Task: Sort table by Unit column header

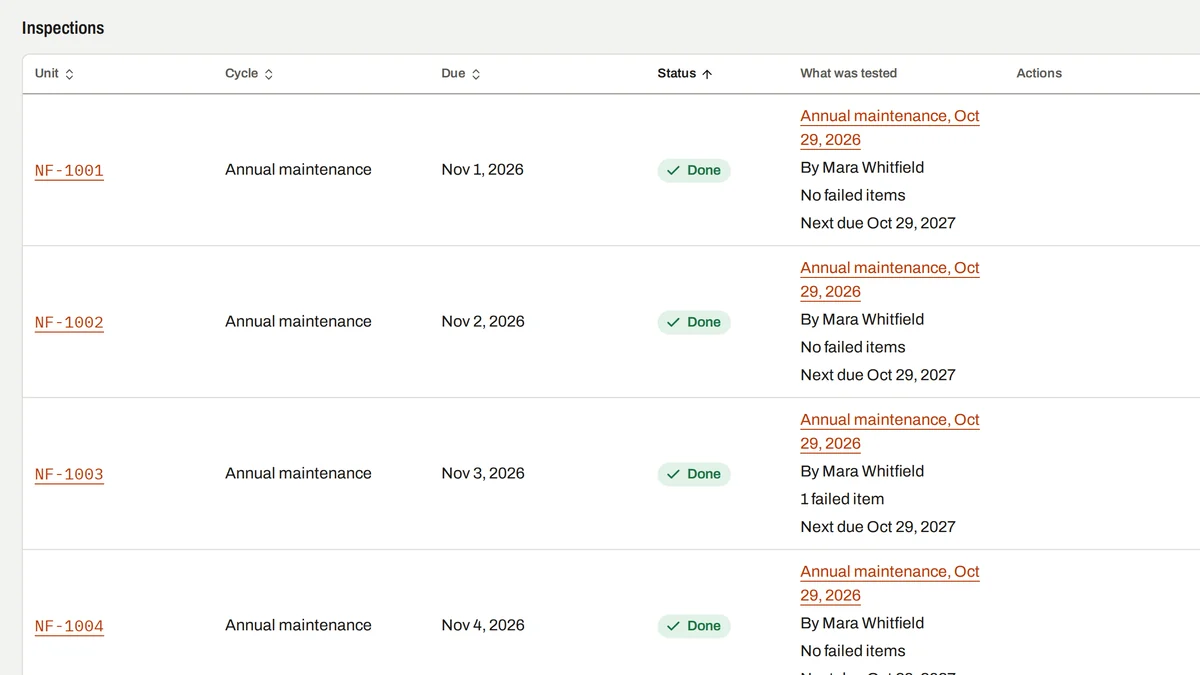Action: [x=54, y=73]
